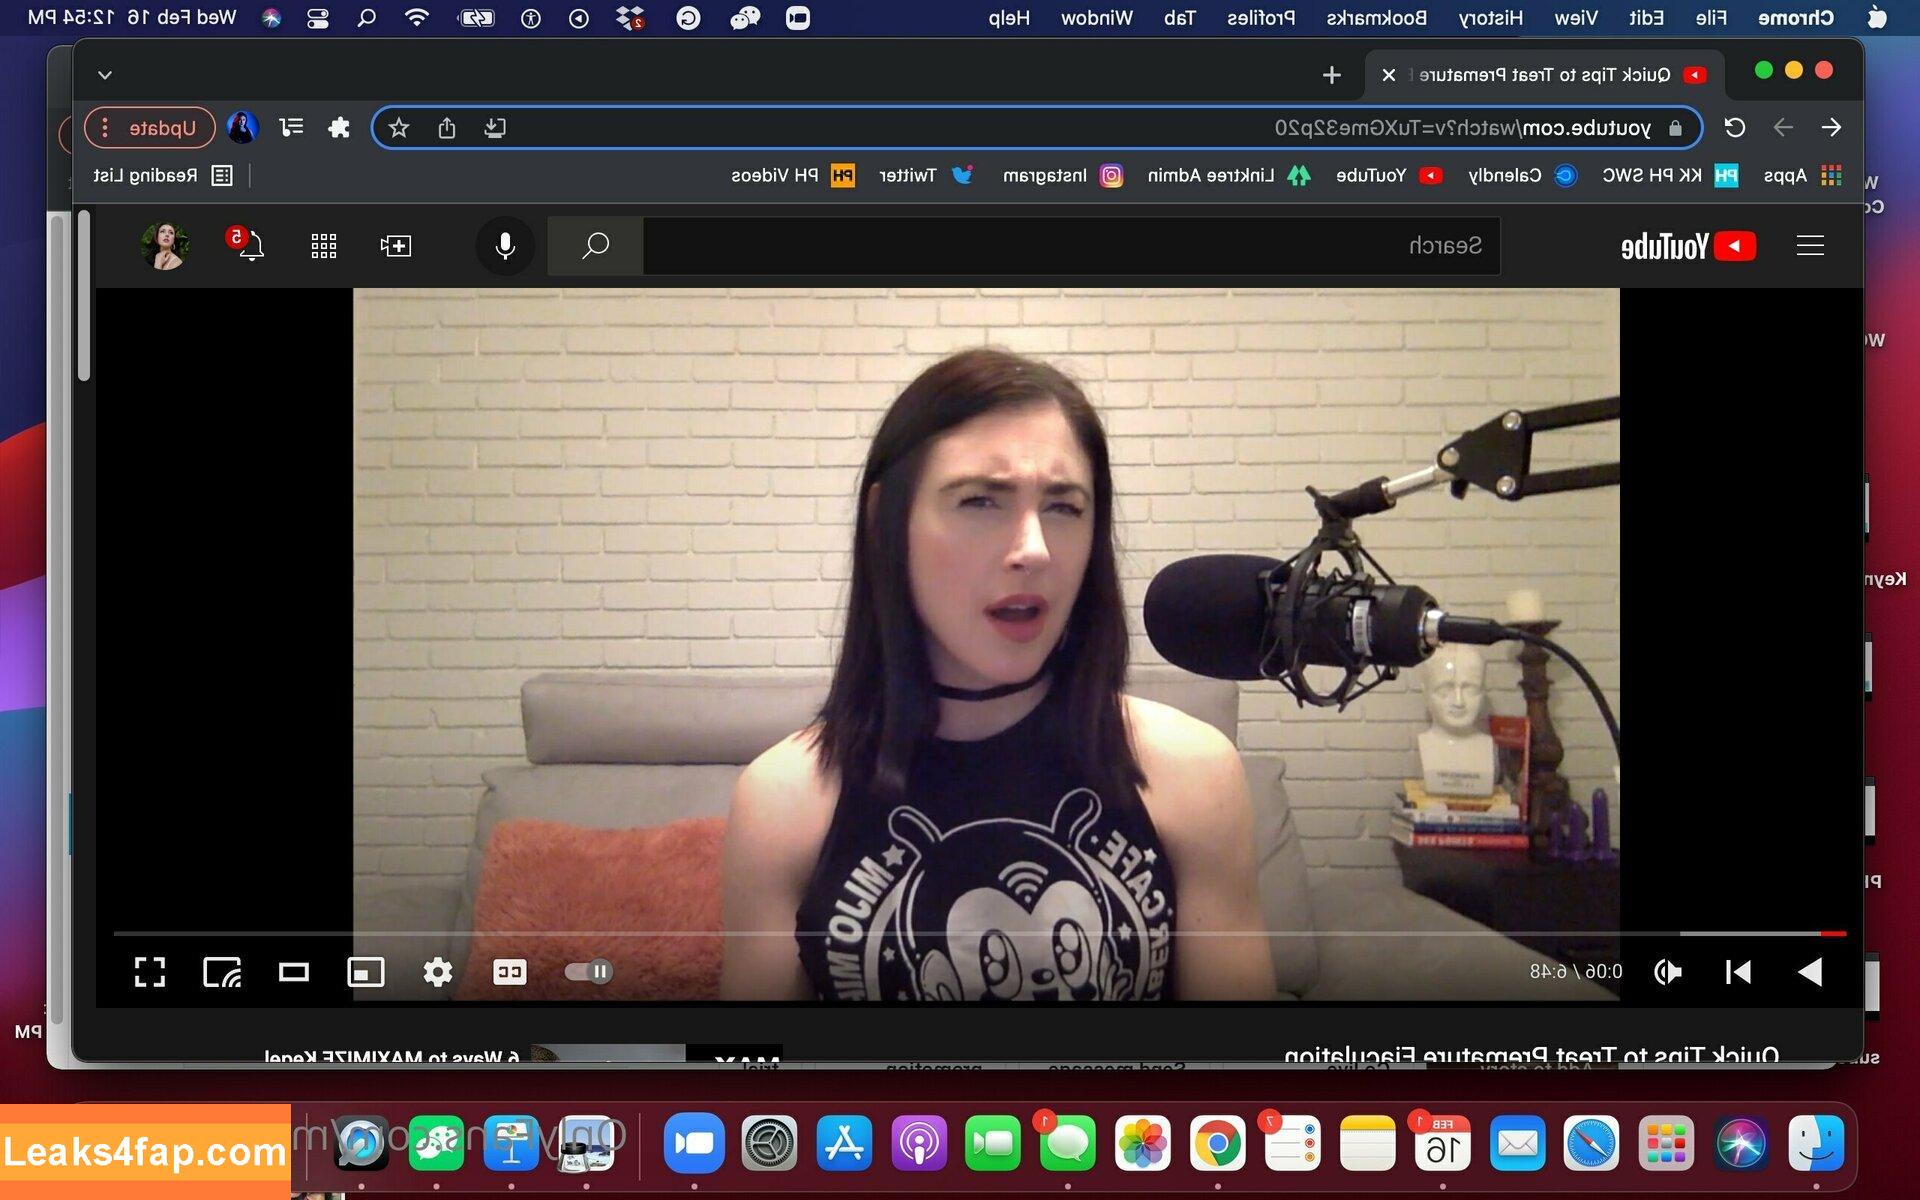Screen dimensions: 1920x1200
Task: Skip to the next video in the player
Action: coord(1738,972)
